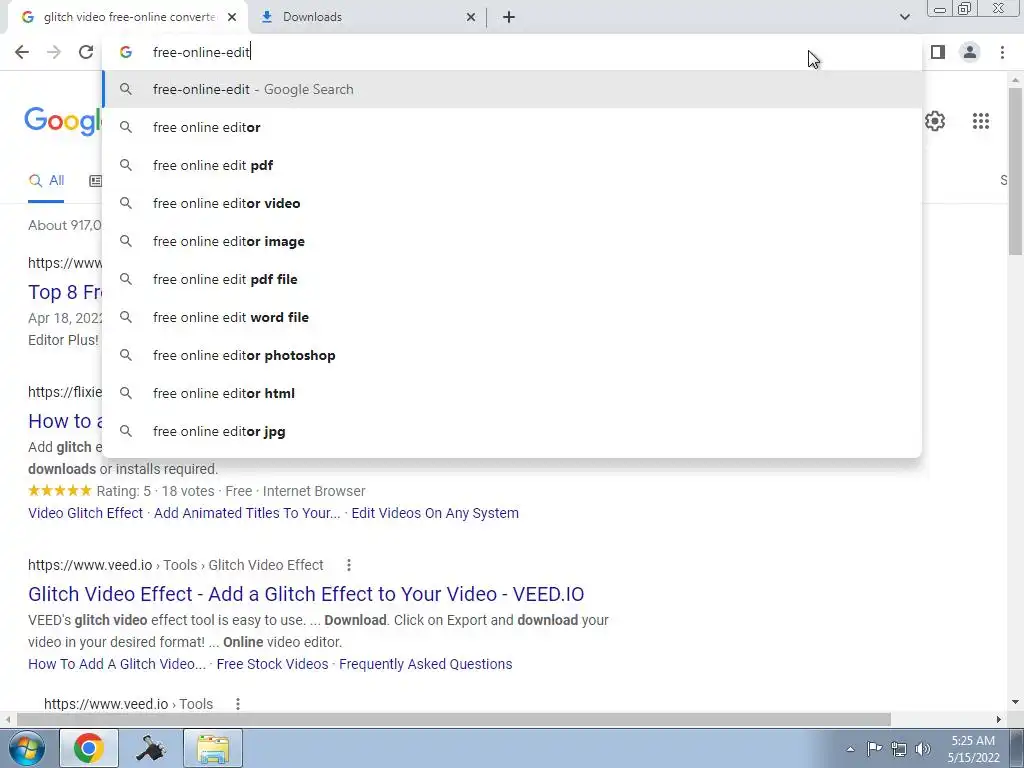This screenshot has height=768, width=1024.
Task: Open Glitch Video Effect VEED.IO result
Action: pyautogui.click(x=306, y=594)
